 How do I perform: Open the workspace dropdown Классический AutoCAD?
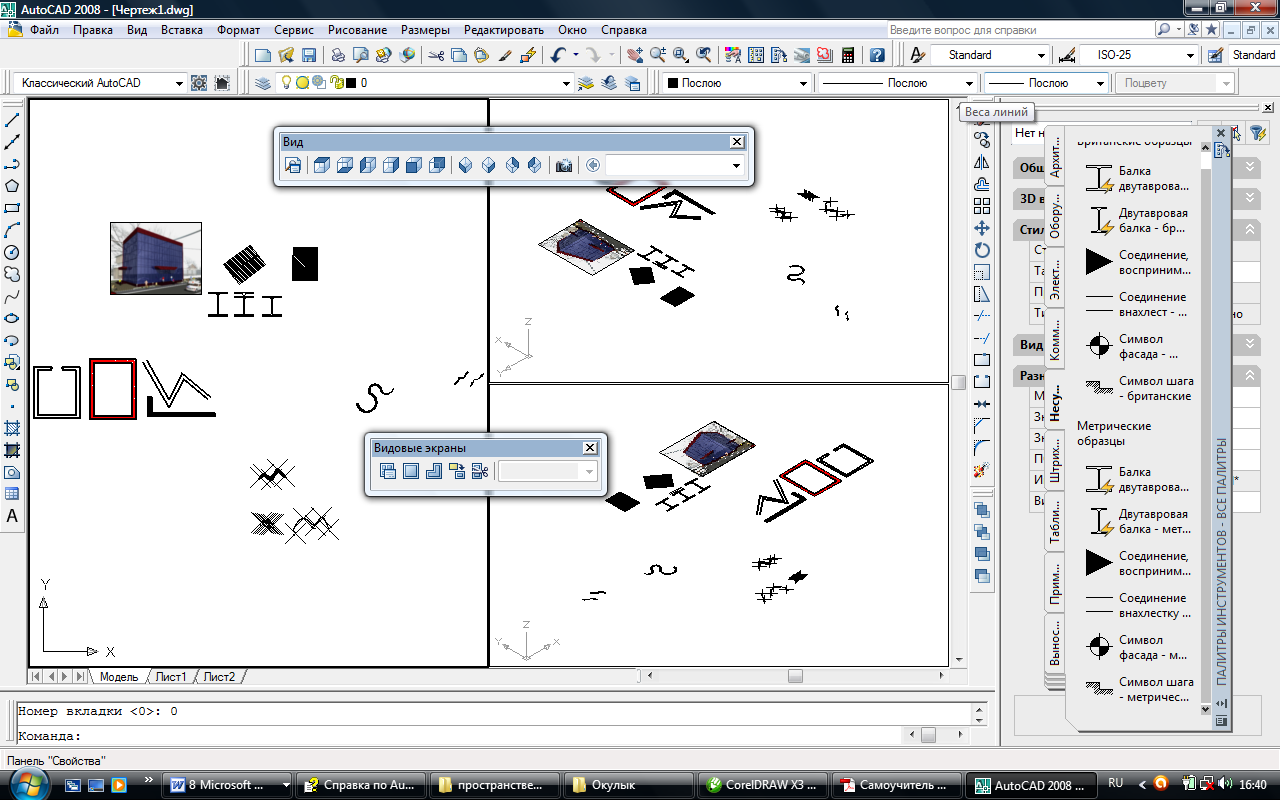pos(101,83)
